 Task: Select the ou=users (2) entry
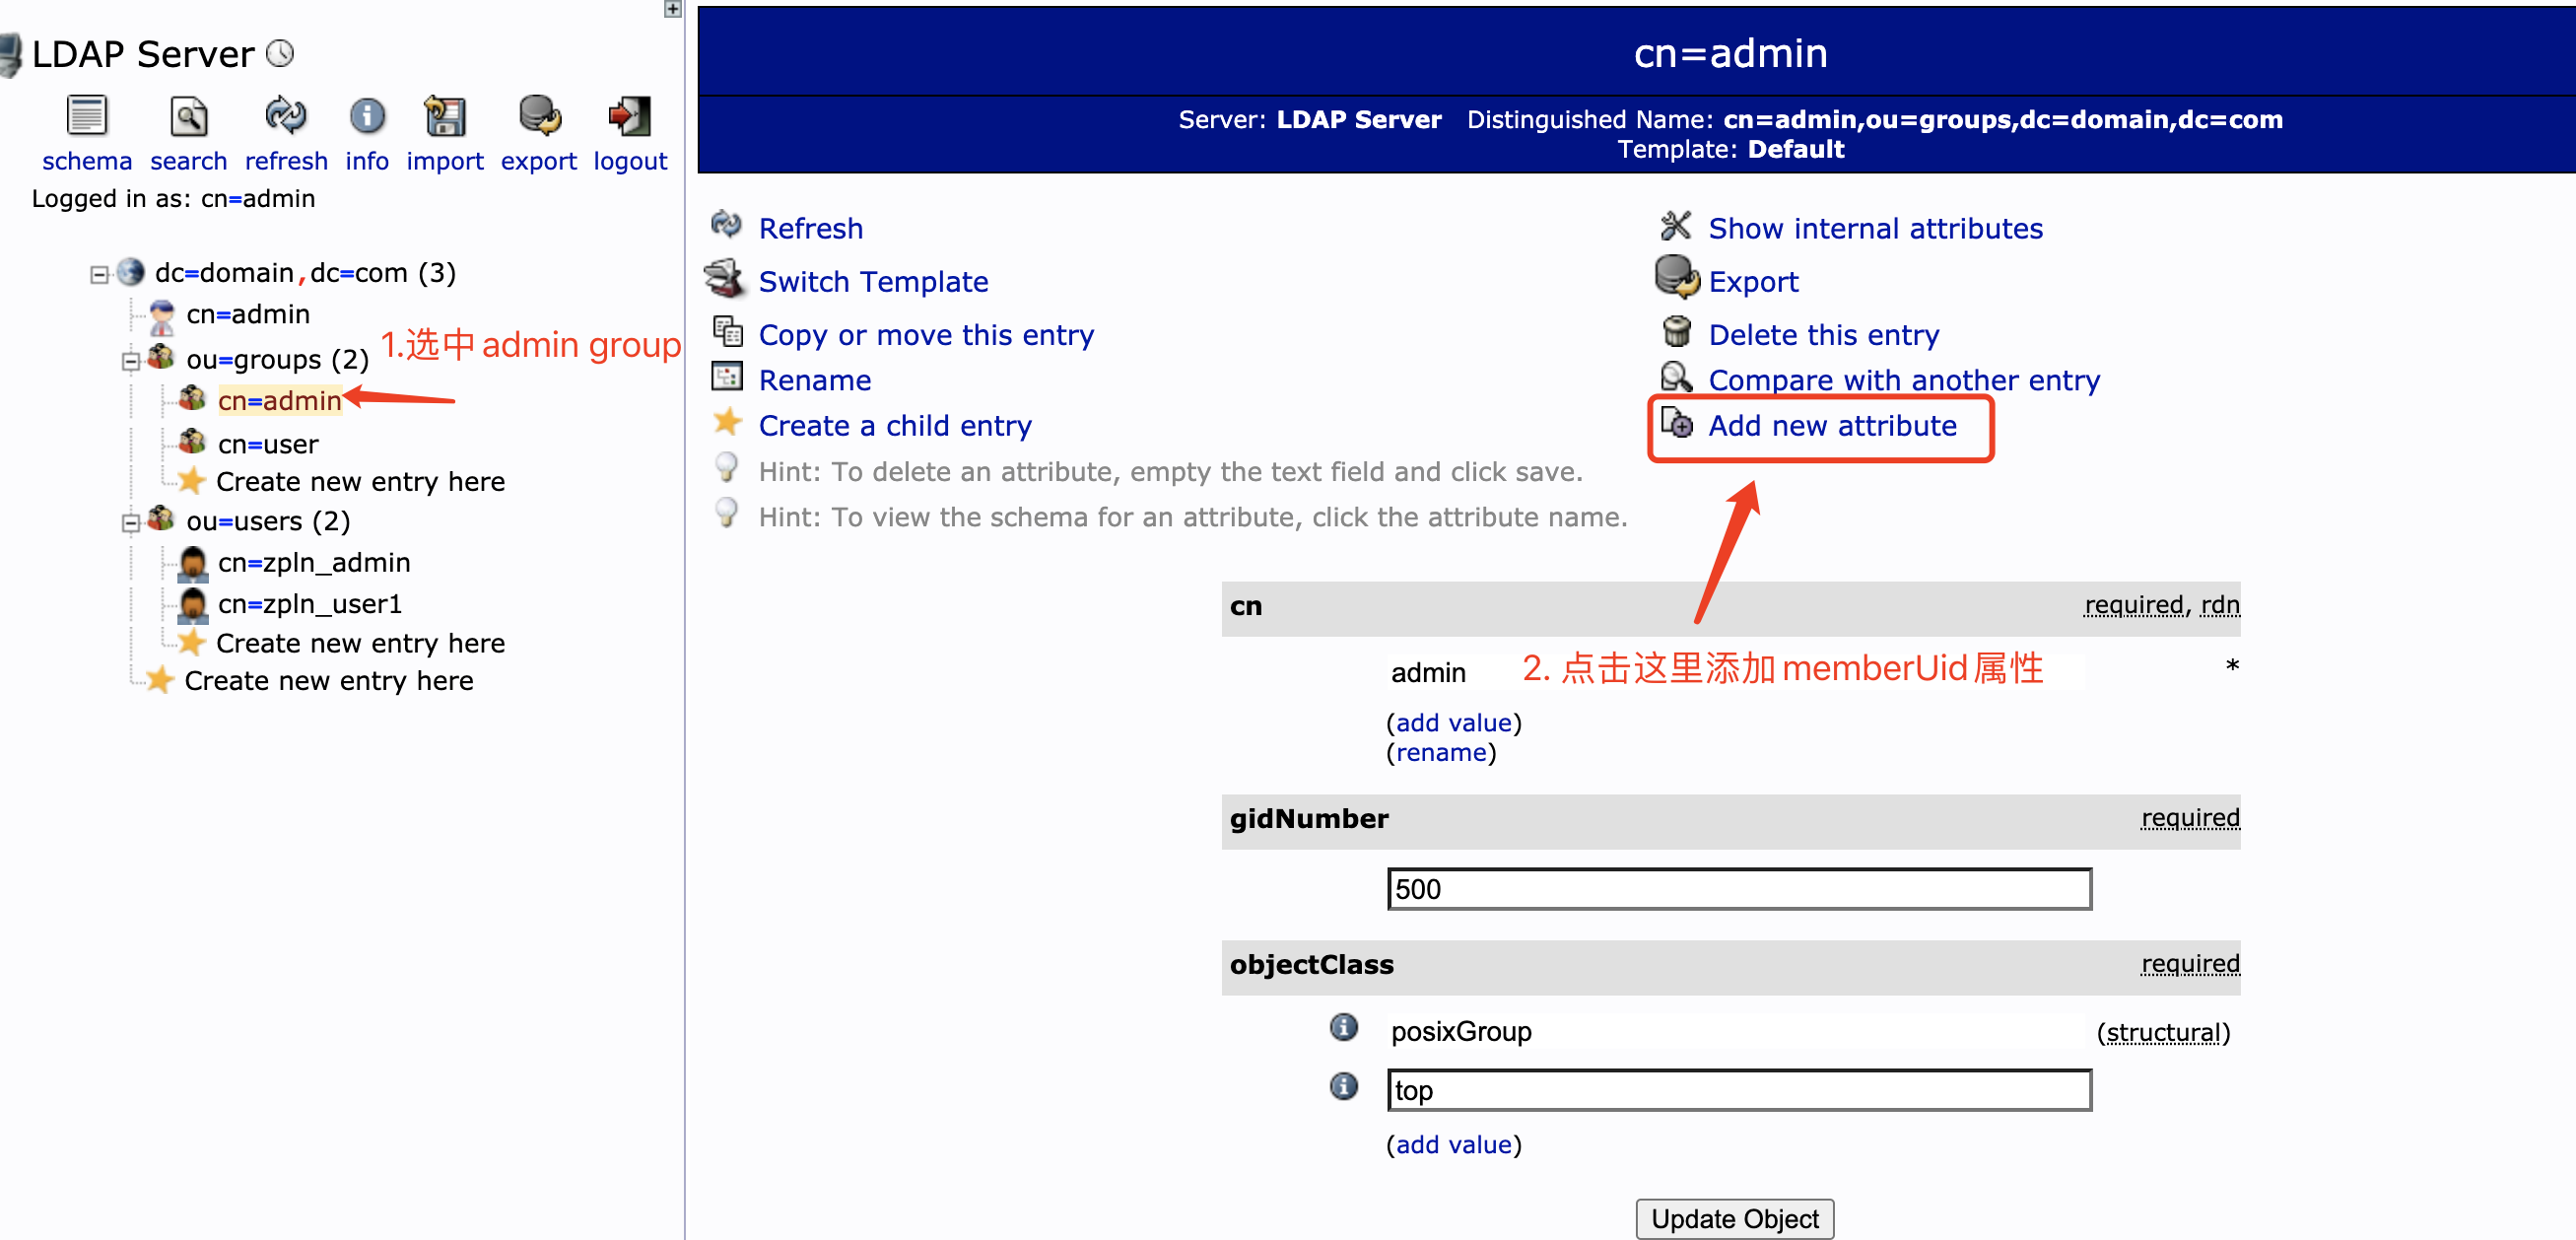[268, 521]
